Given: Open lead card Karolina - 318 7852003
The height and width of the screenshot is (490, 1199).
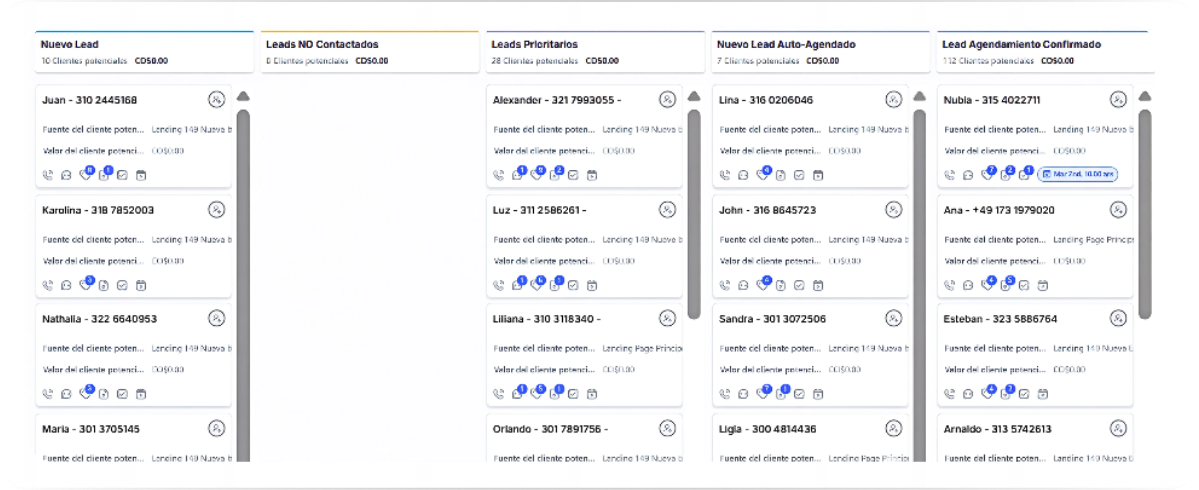Looking at the screenshot, I should click(133, 246).
